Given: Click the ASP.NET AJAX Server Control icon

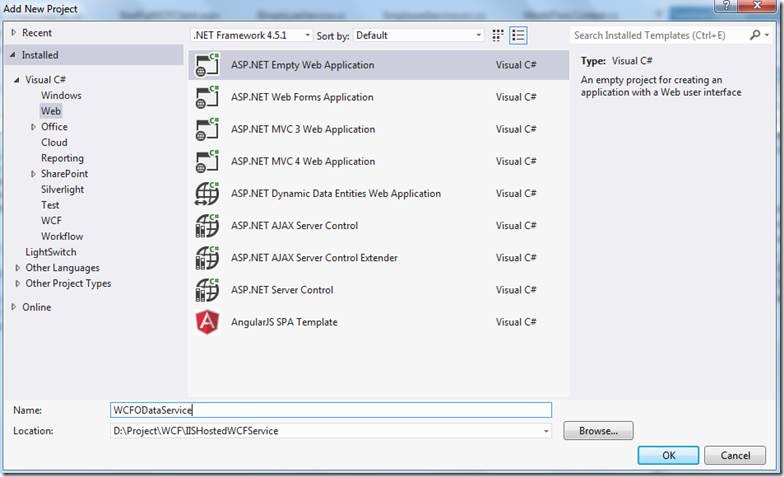Looking at the screenshot, I should click(x=207, y=226).
